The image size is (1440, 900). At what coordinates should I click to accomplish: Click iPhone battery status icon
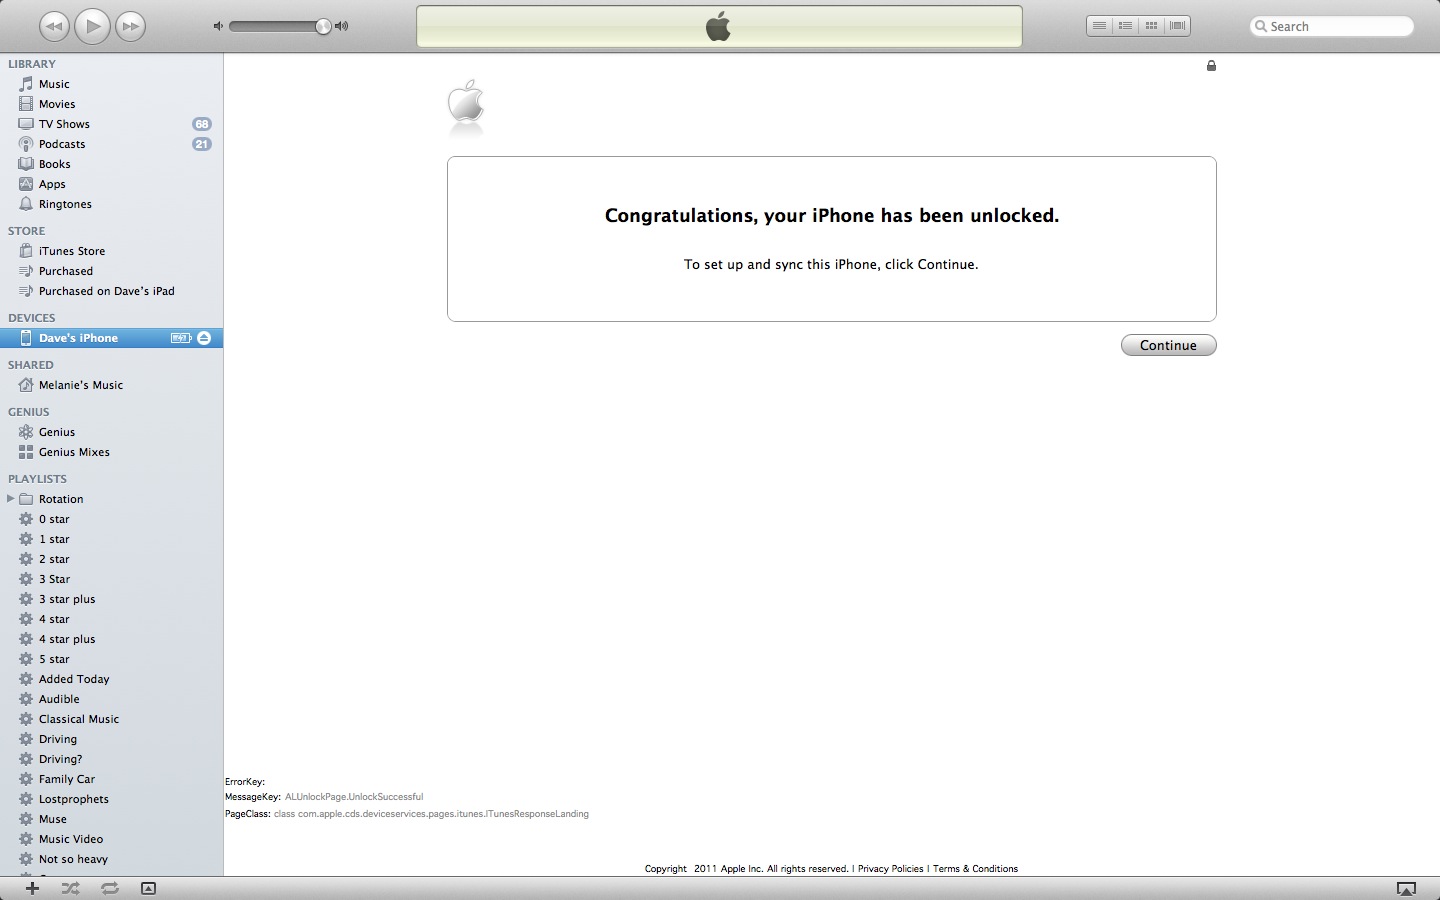[181, 338]
